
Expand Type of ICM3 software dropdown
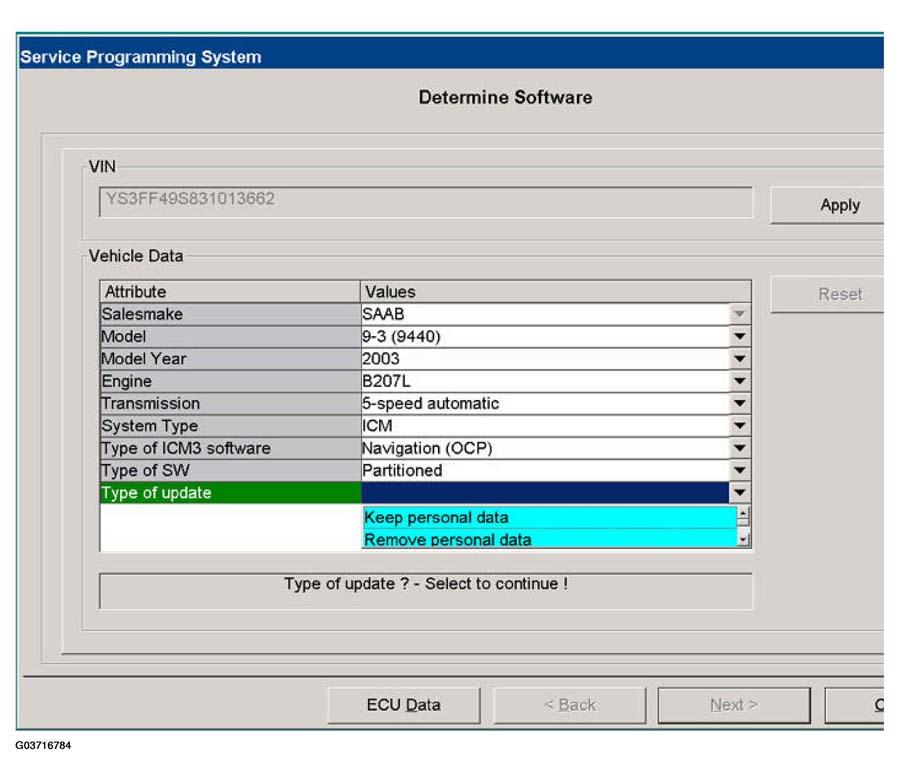(x=740, y=448)
